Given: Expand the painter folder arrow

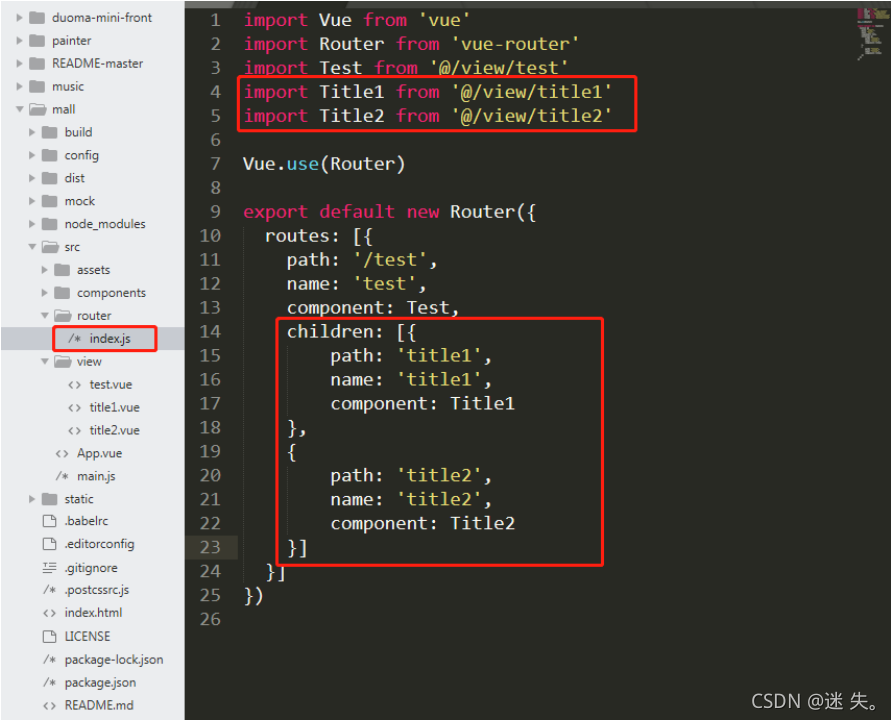Looking at the screenshot, I should pyautogui.click(x=19, y=41).
